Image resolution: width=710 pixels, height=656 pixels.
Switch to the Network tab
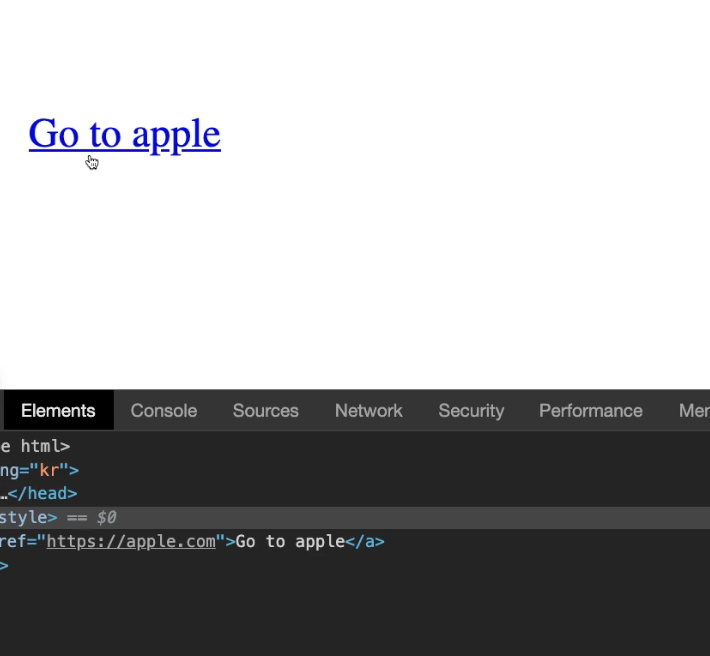(x=369, y=411)
